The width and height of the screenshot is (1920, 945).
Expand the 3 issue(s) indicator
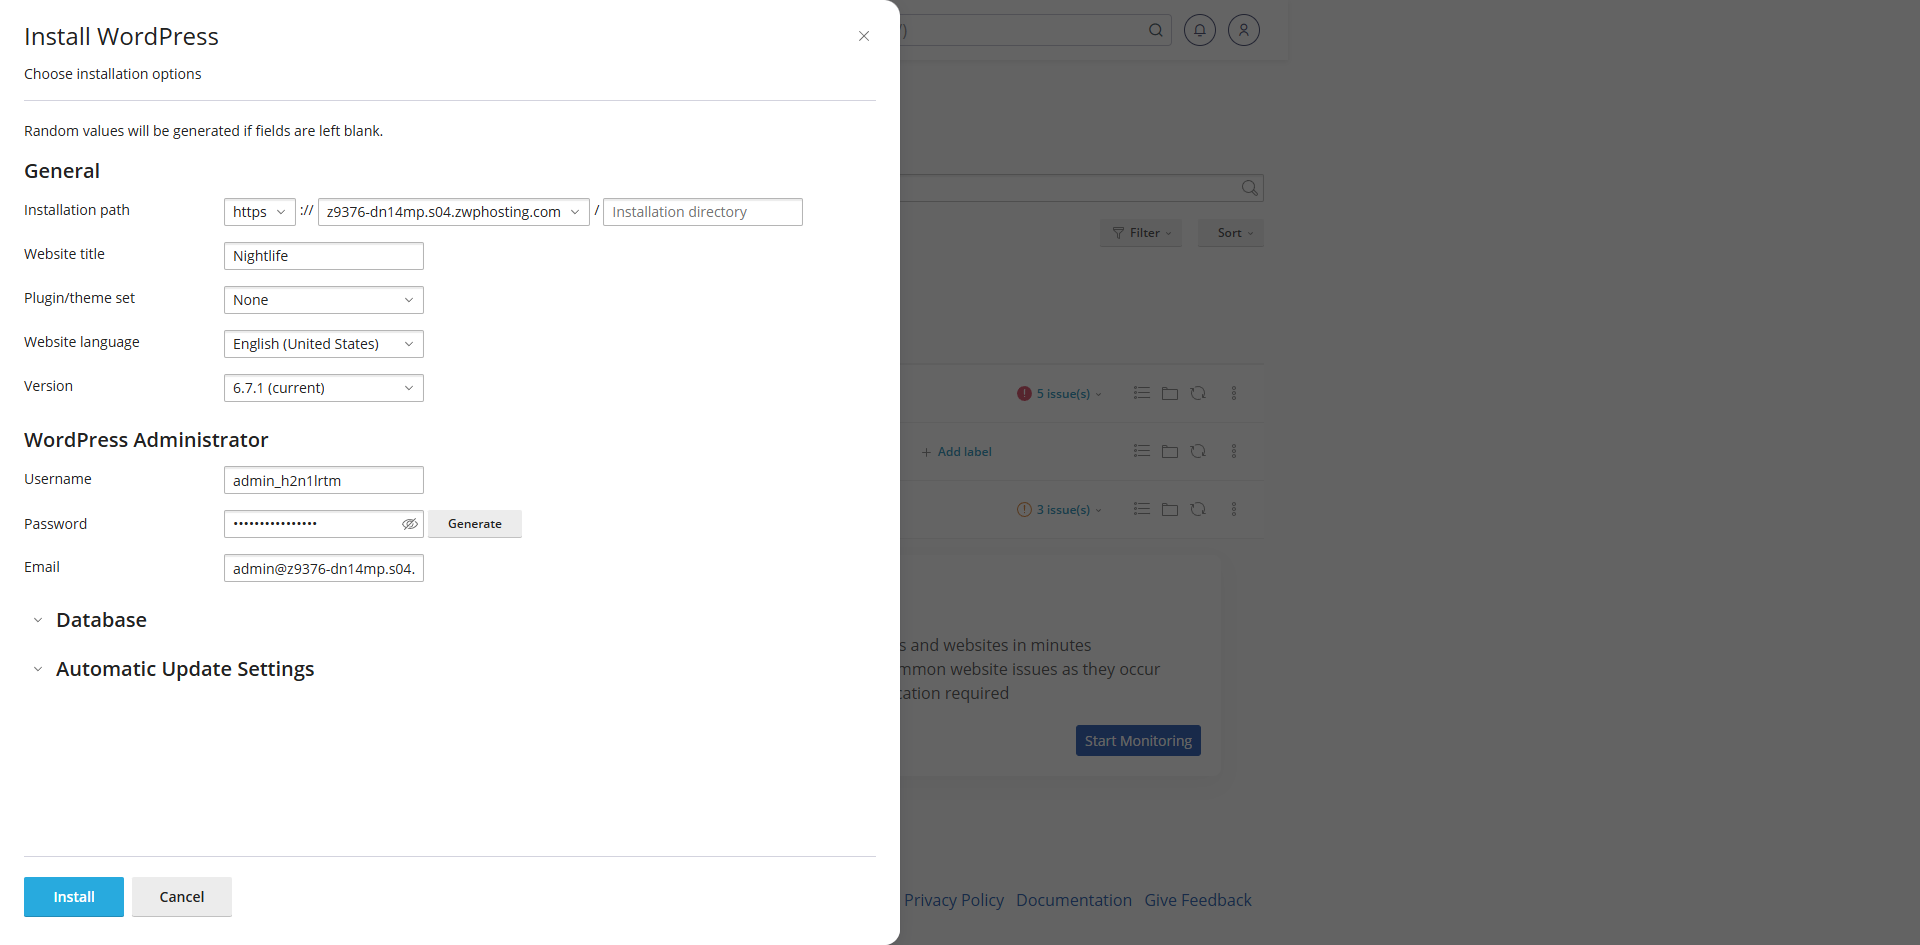tap(1069, 510)
